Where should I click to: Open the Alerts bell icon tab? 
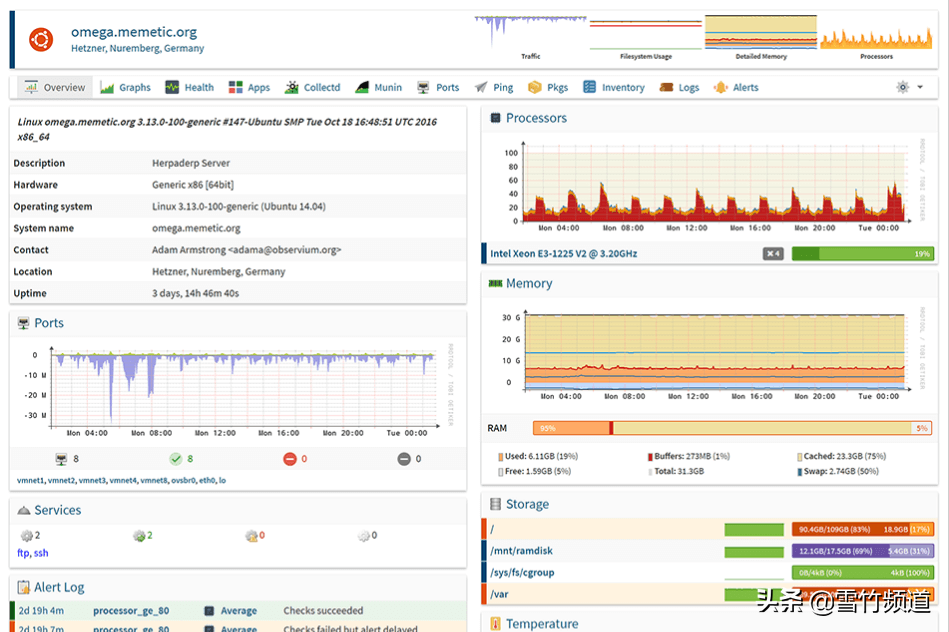[720, 88]
